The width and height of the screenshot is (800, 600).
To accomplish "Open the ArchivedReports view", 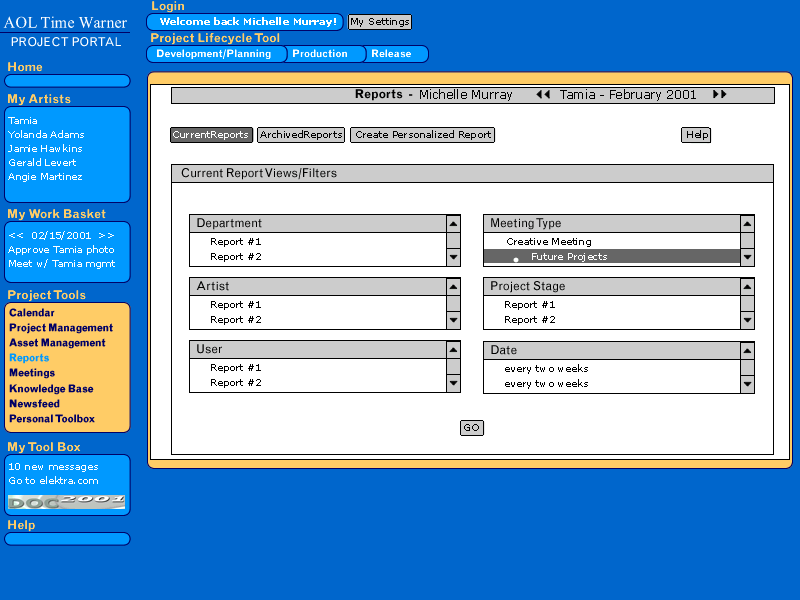I will [301, 135].
